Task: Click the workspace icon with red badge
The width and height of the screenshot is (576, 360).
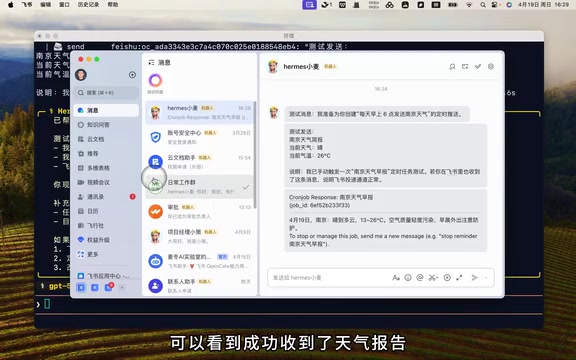Action: click(x=109, y=287)
